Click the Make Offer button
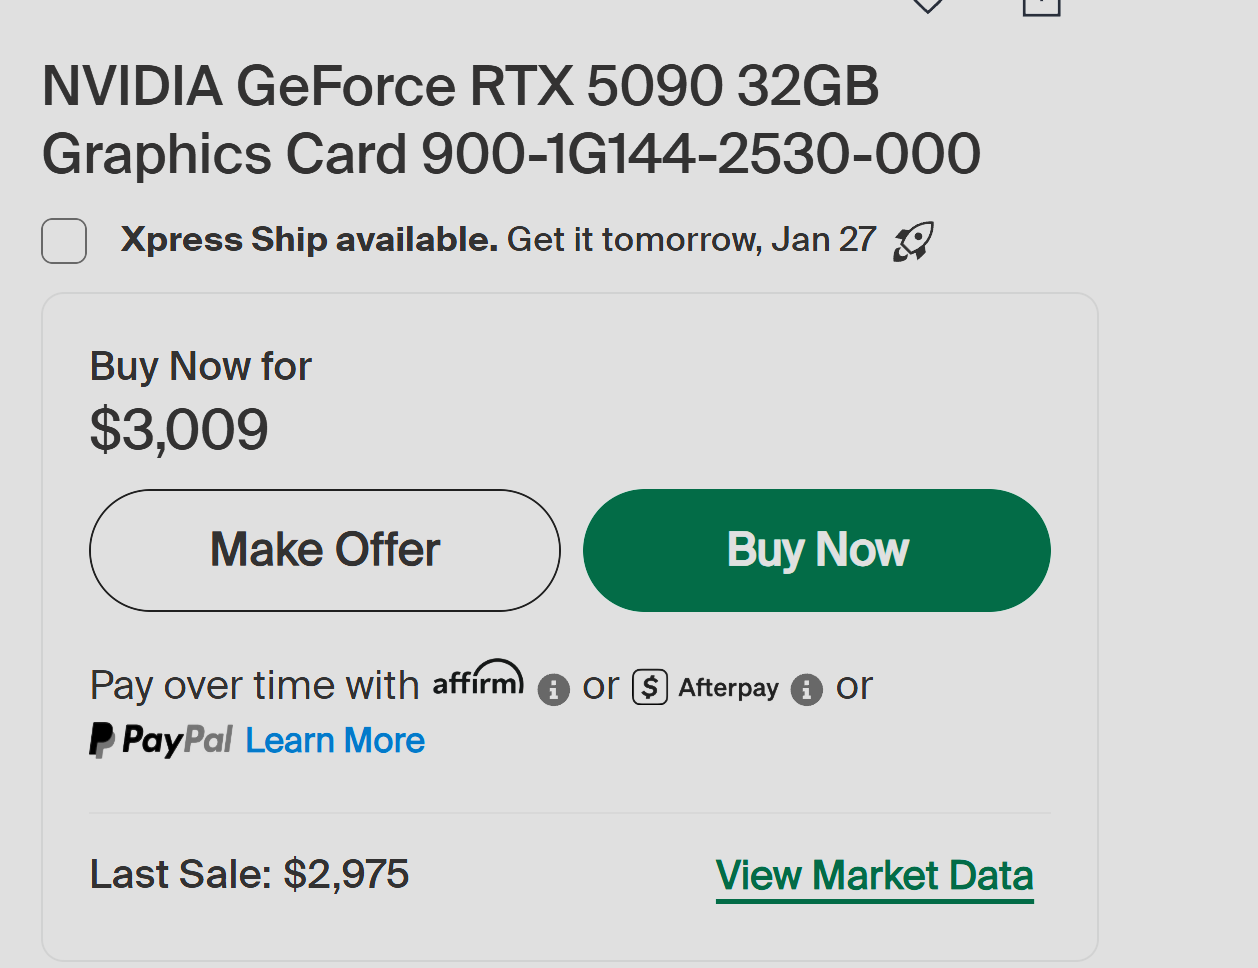Viewport: 1258px width, 968px height. (325, 550)
